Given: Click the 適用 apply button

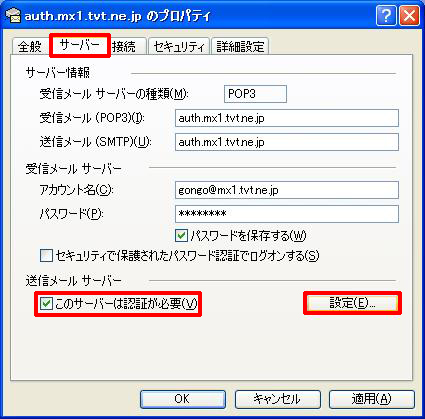Looking at the screenshot, I should pyautogui.click(x=372, y=399).
